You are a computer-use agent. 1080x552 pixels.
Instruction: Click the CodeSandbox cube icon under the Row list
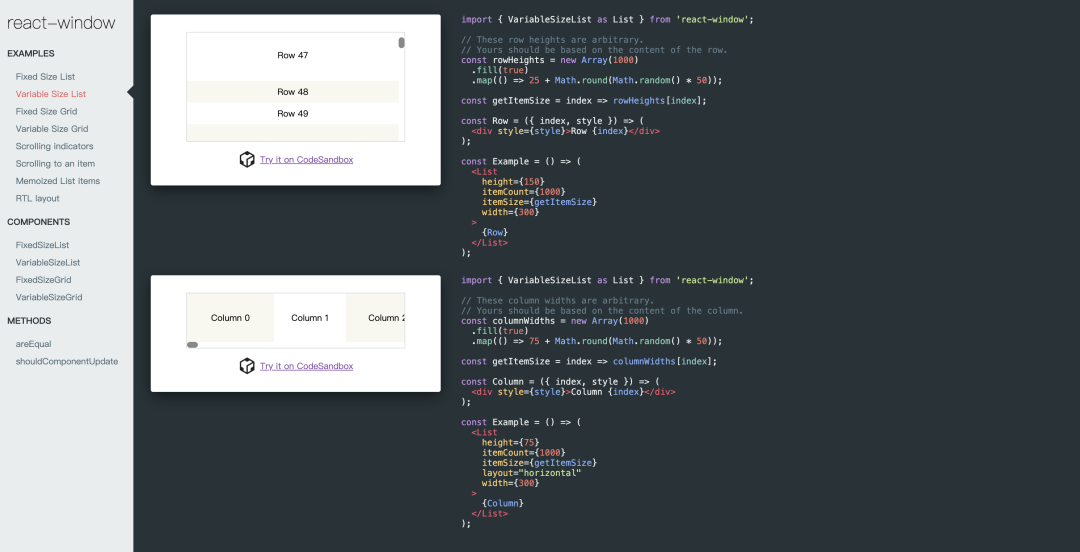tap(247, 160)
